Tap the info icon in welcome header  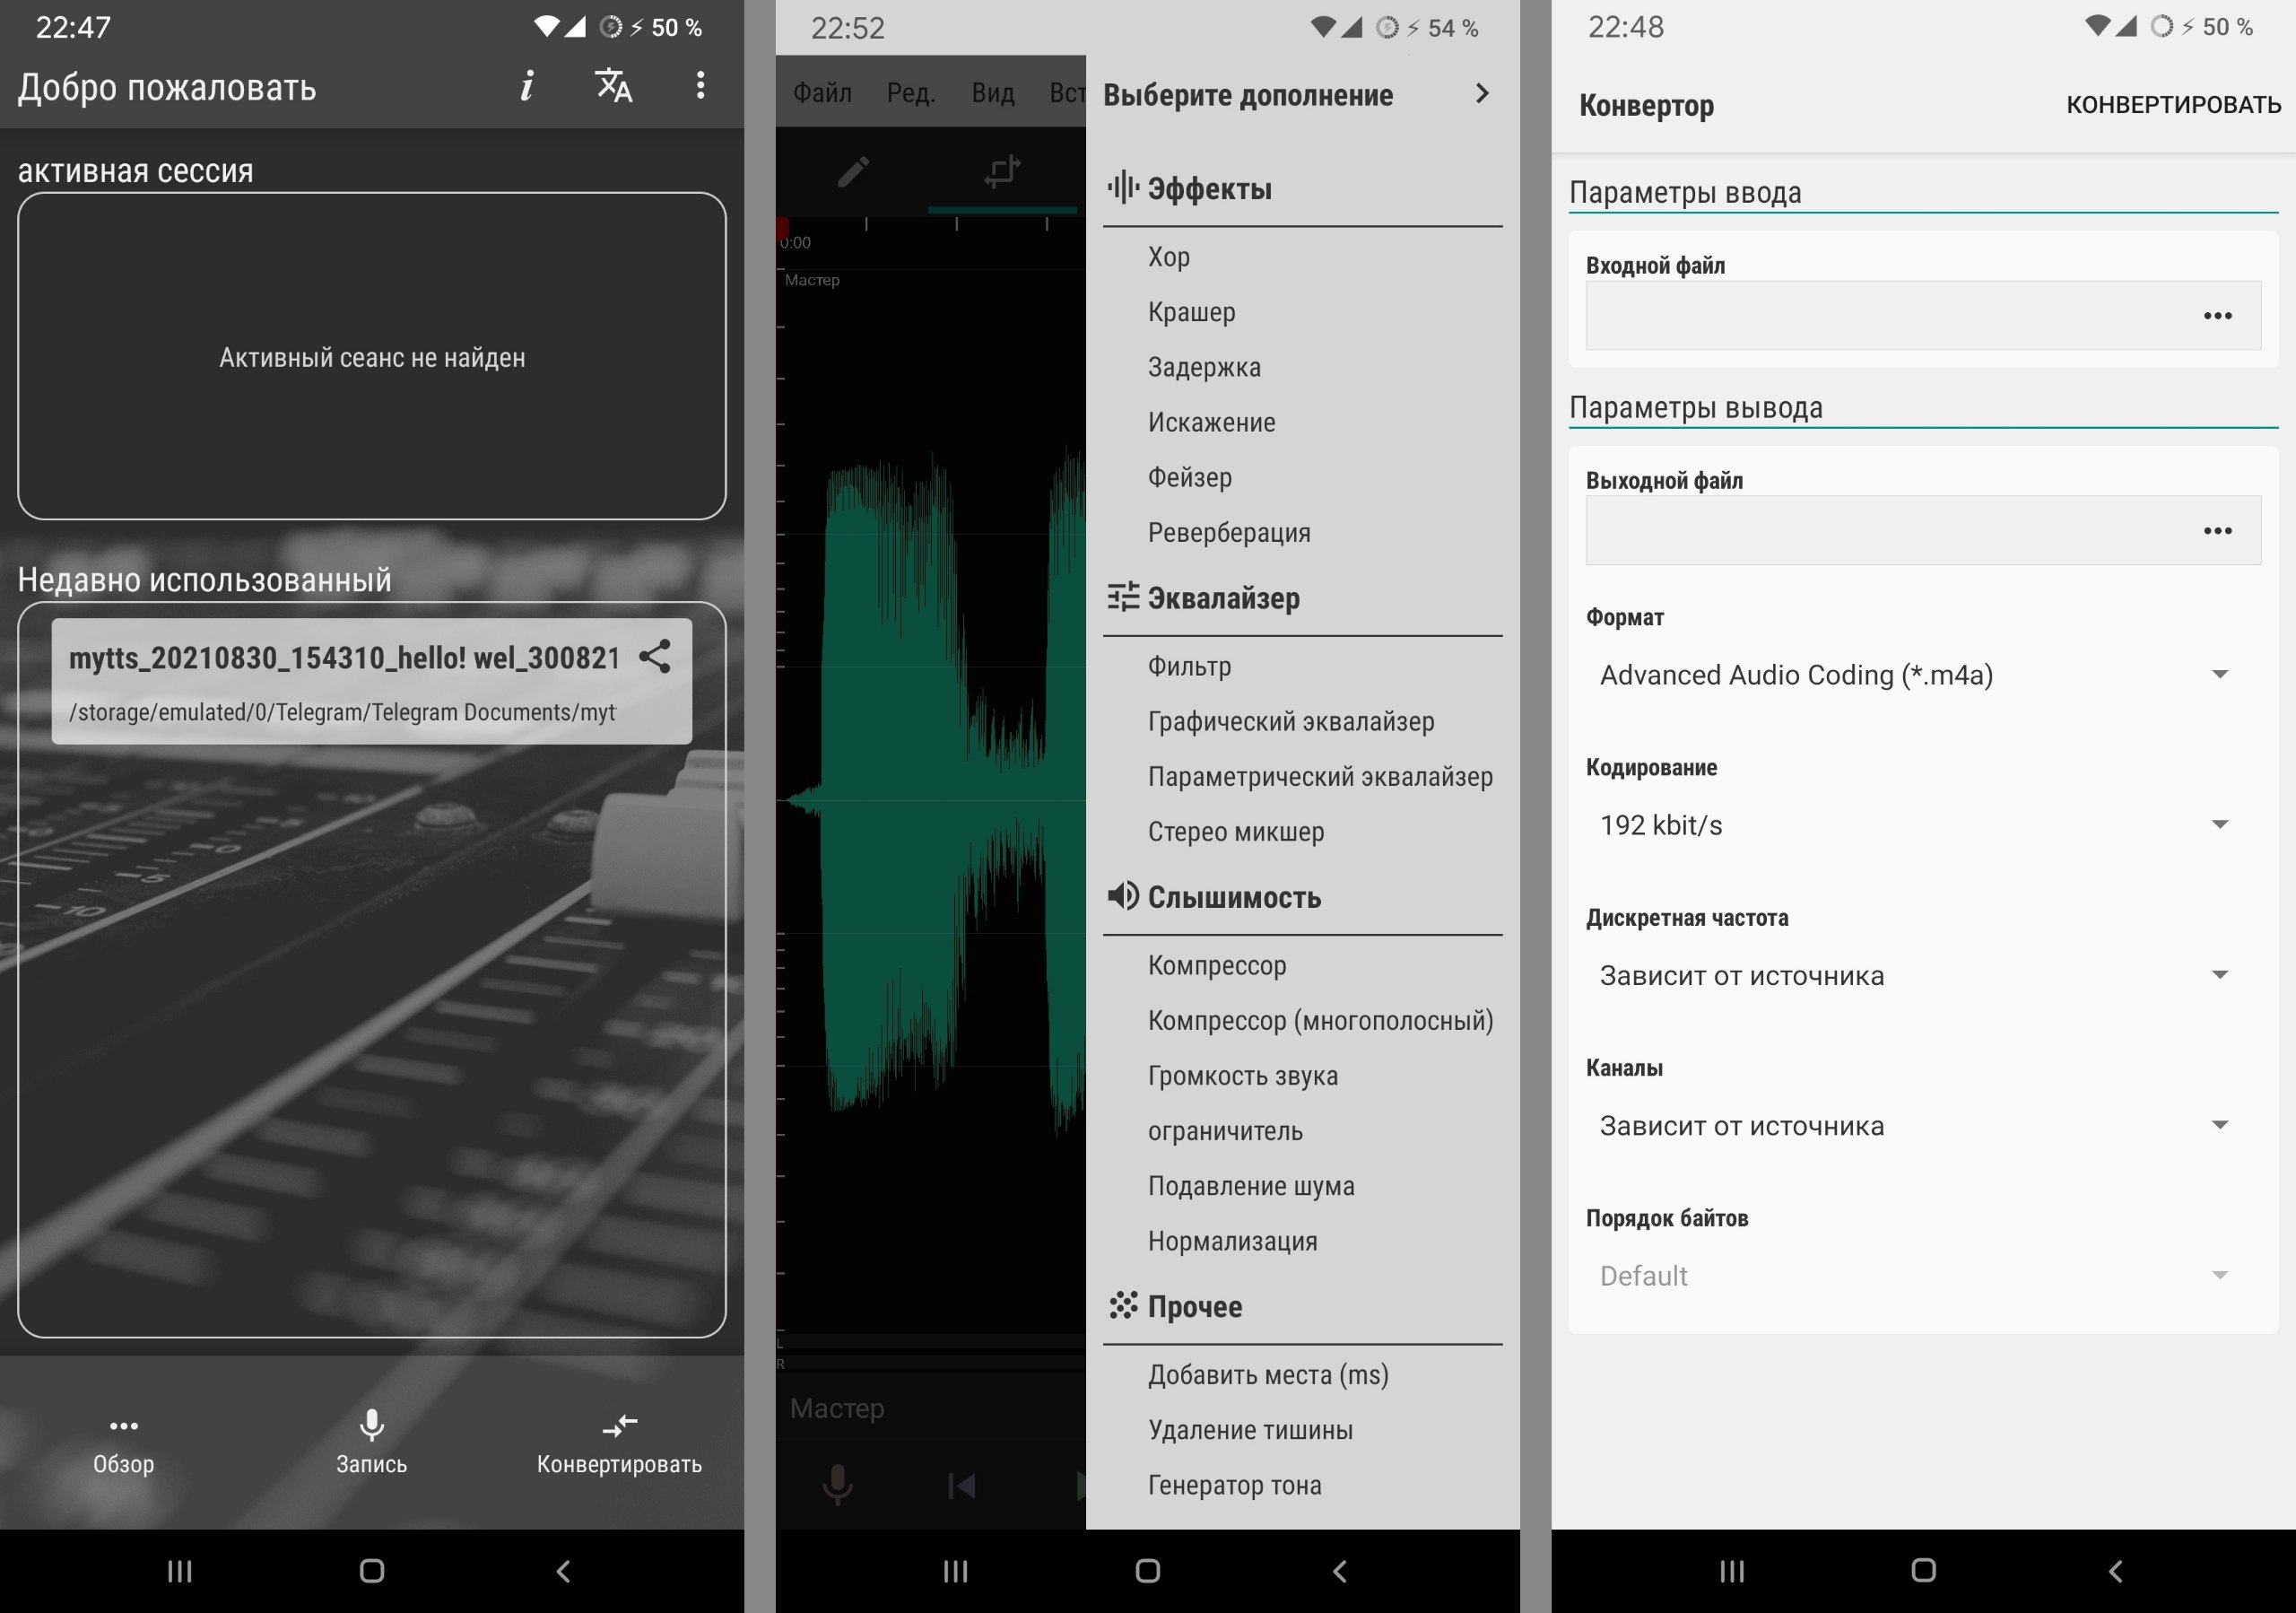[527, 86]
